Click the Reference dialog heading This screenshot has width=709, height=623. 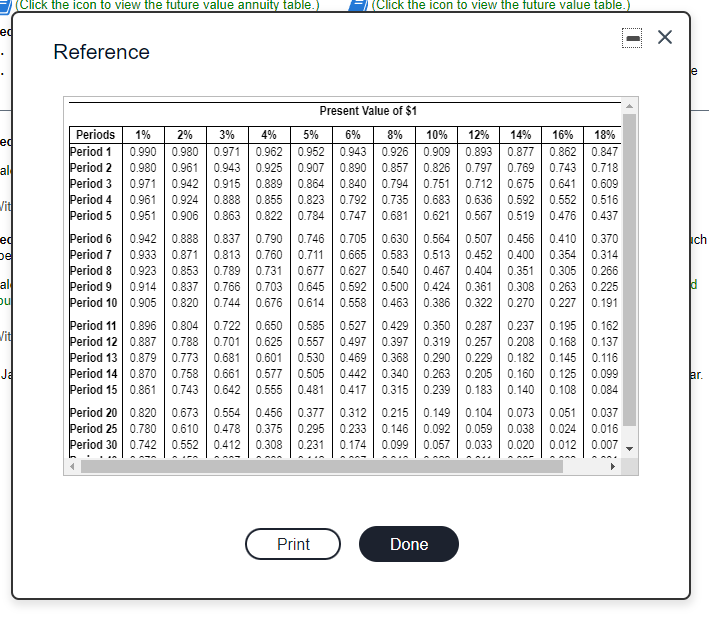tap(101, 52)
